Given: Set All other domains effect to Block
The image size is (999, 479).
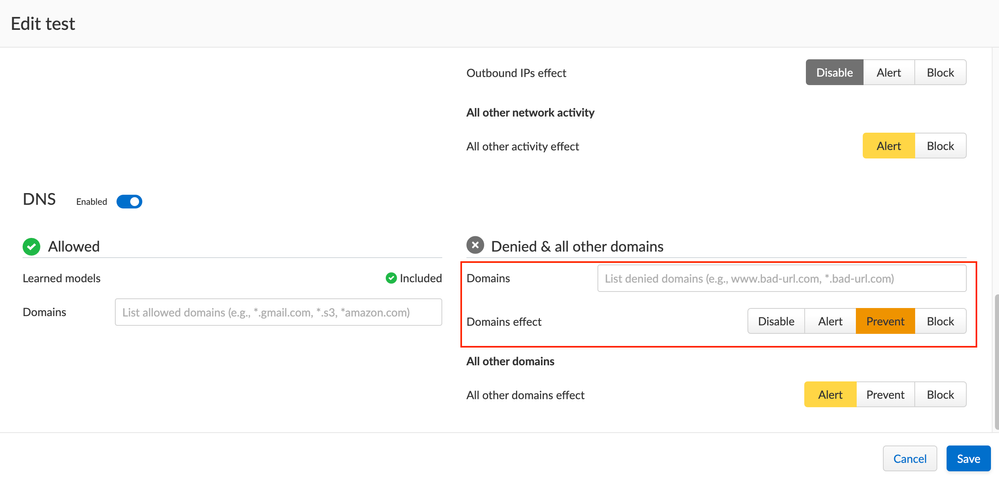Looking at the screenshot, I should [x=940, y=395].
